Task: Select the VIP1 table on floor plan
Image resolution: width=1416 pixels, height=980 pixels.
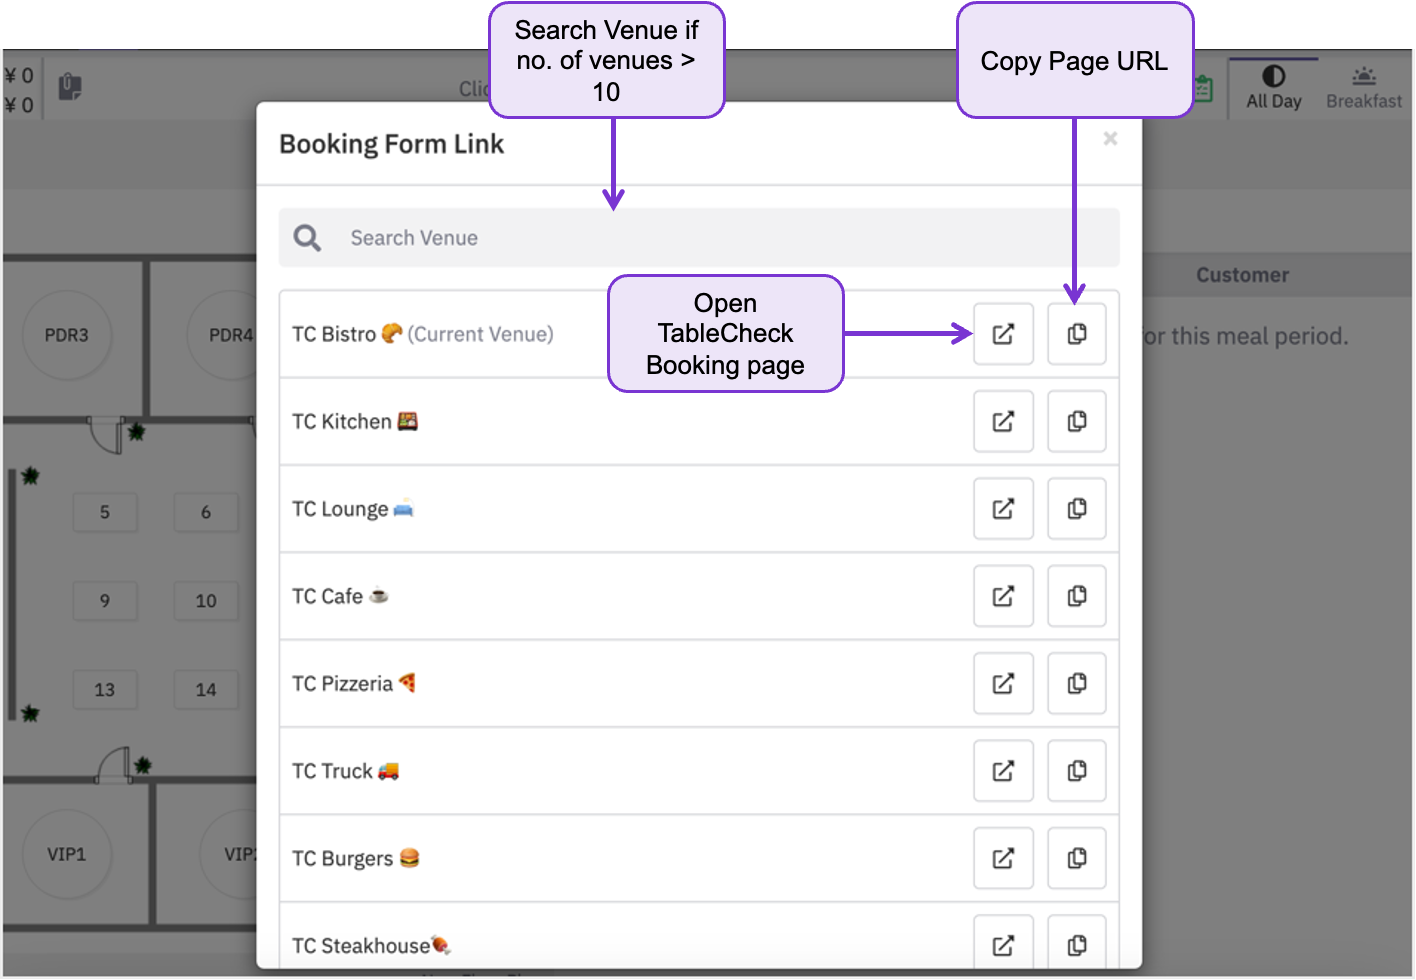Action: pyautogui.click(x=66, y=854)
